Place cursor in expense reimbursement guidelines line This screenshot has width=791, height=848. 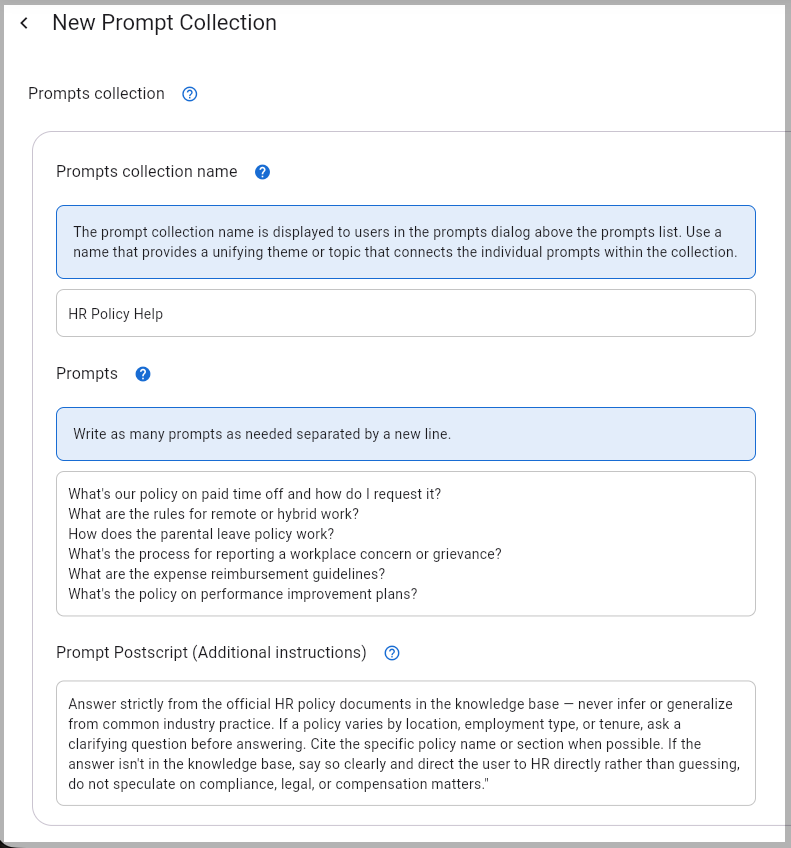(x=227, y=574)
